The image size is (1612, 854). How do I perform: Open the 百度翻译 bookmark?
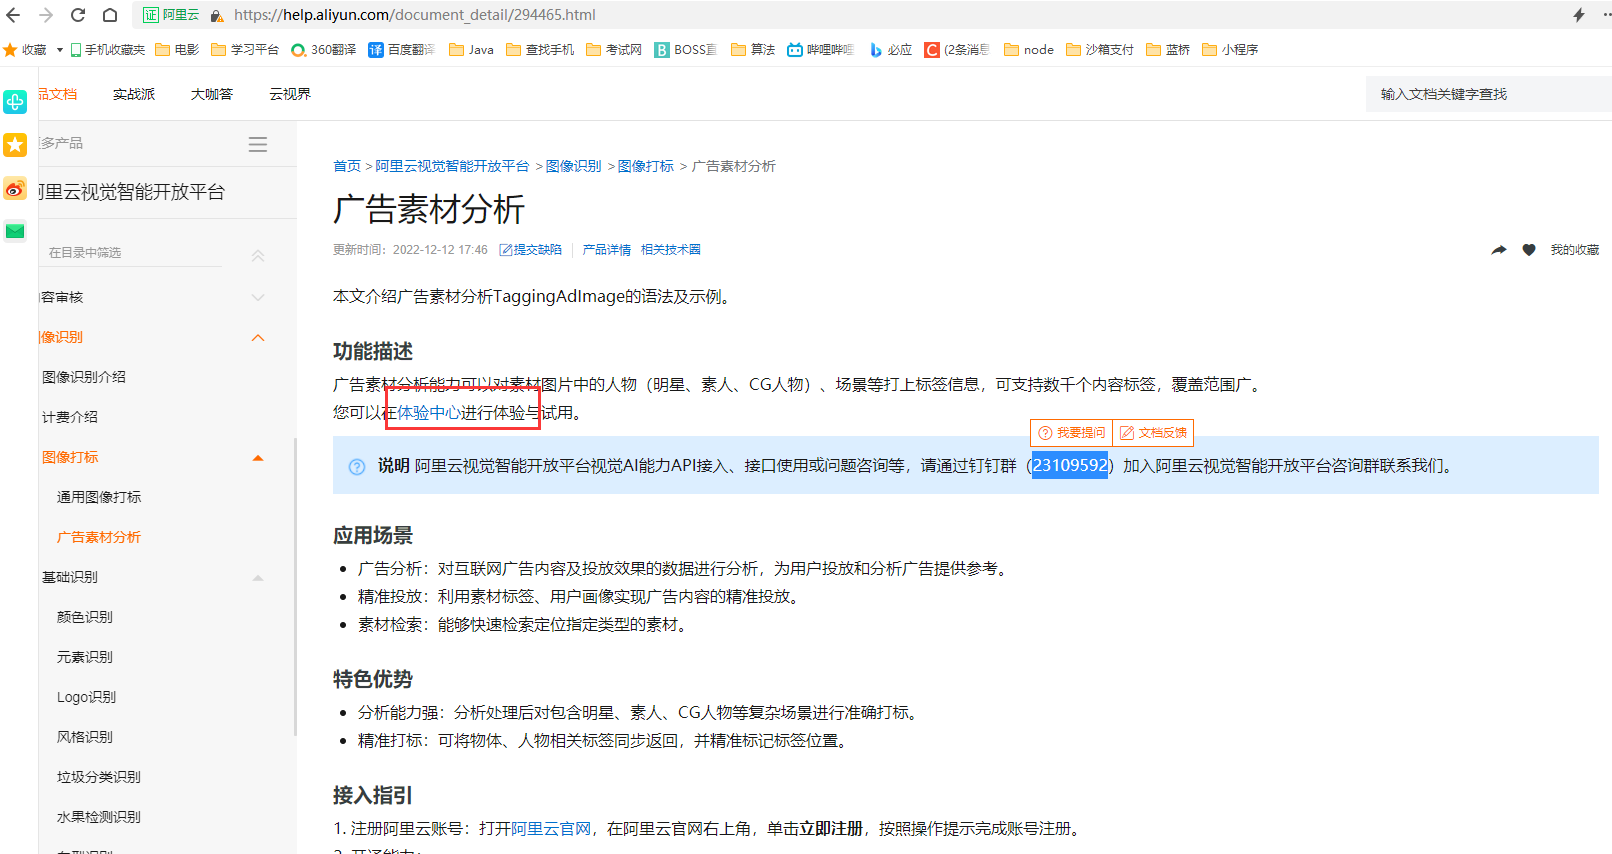402,49
